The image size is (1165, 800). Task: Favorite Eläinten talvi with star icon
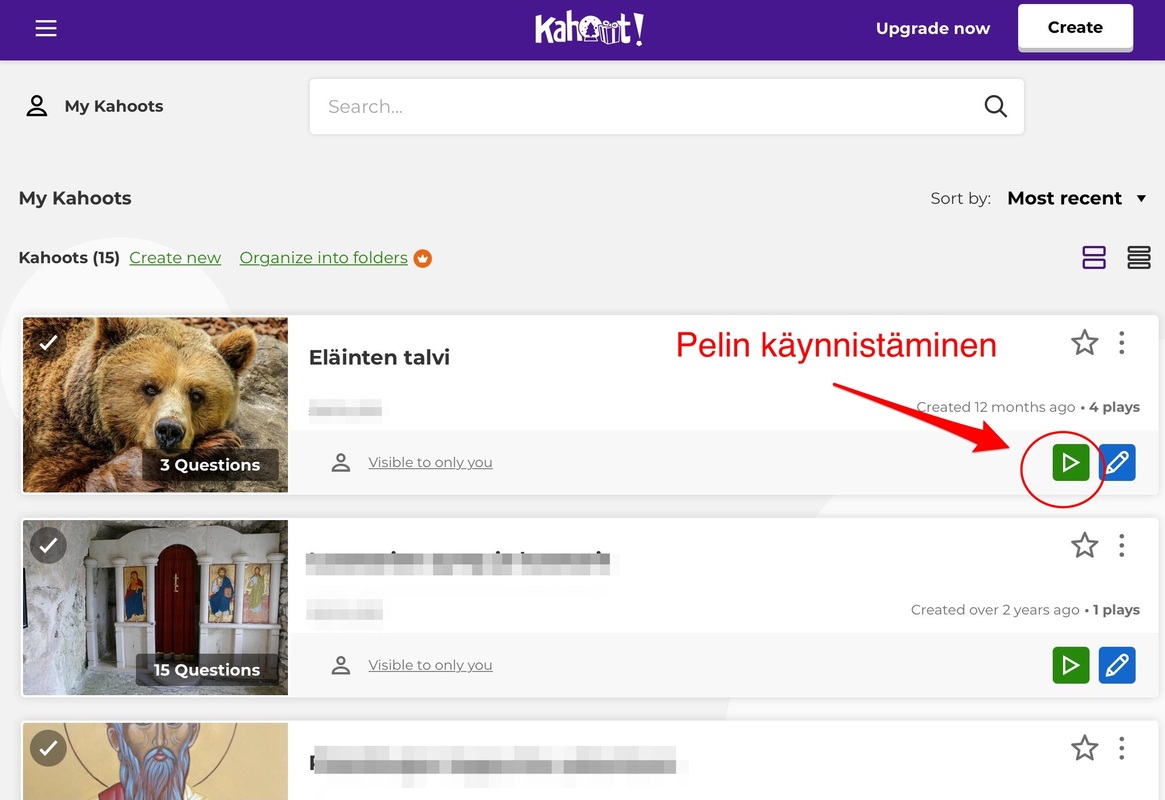pyautogui.click(x=1084, y=343)
